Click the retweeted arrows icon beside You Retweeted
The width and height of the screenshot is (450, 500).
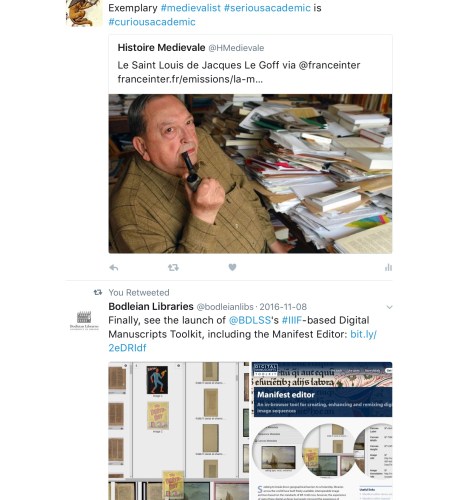[x=98, y=292]
